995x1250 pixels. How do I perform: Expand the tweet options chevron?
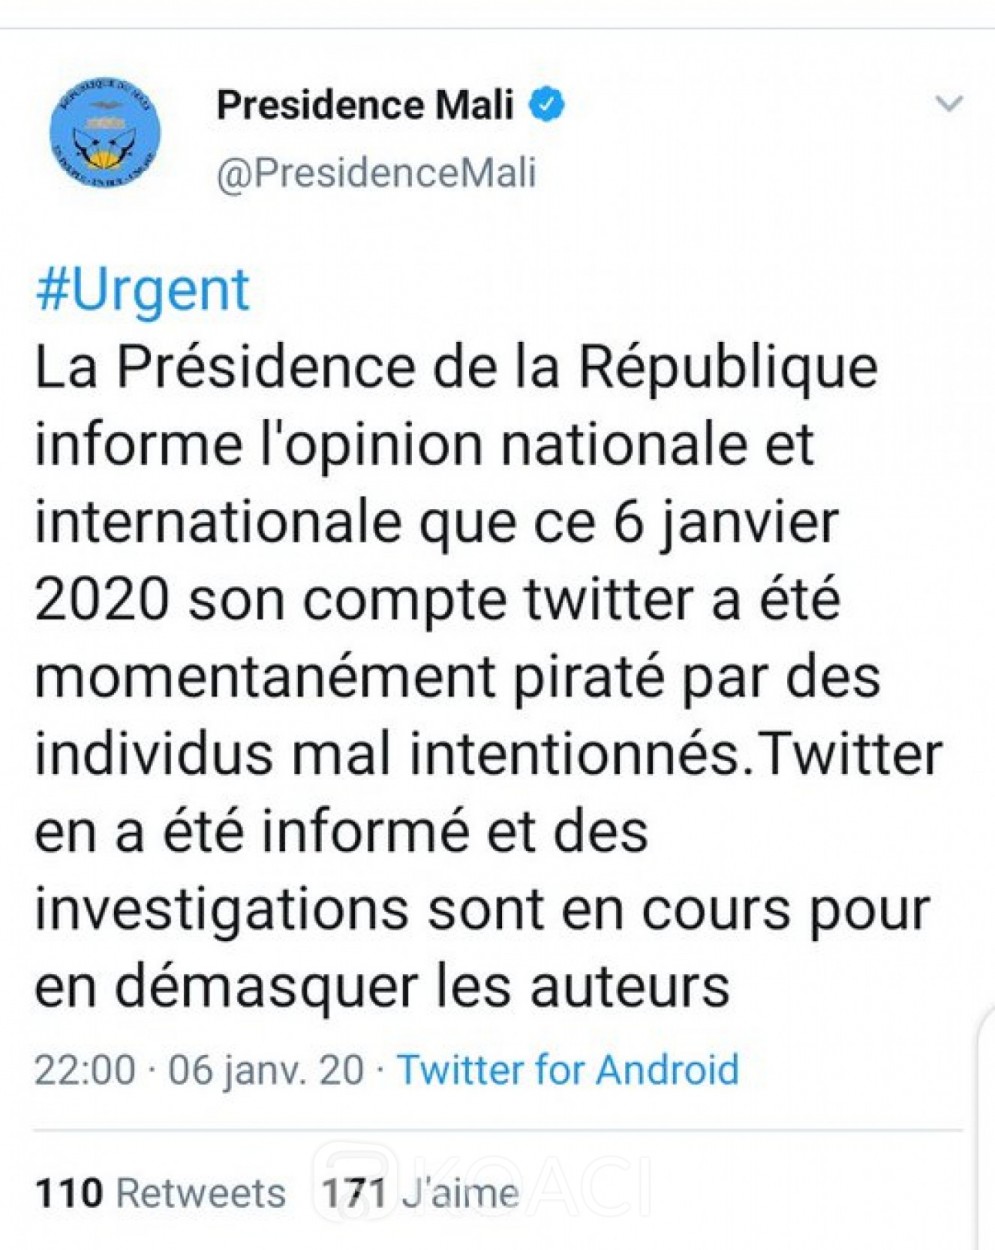[948, 104]
